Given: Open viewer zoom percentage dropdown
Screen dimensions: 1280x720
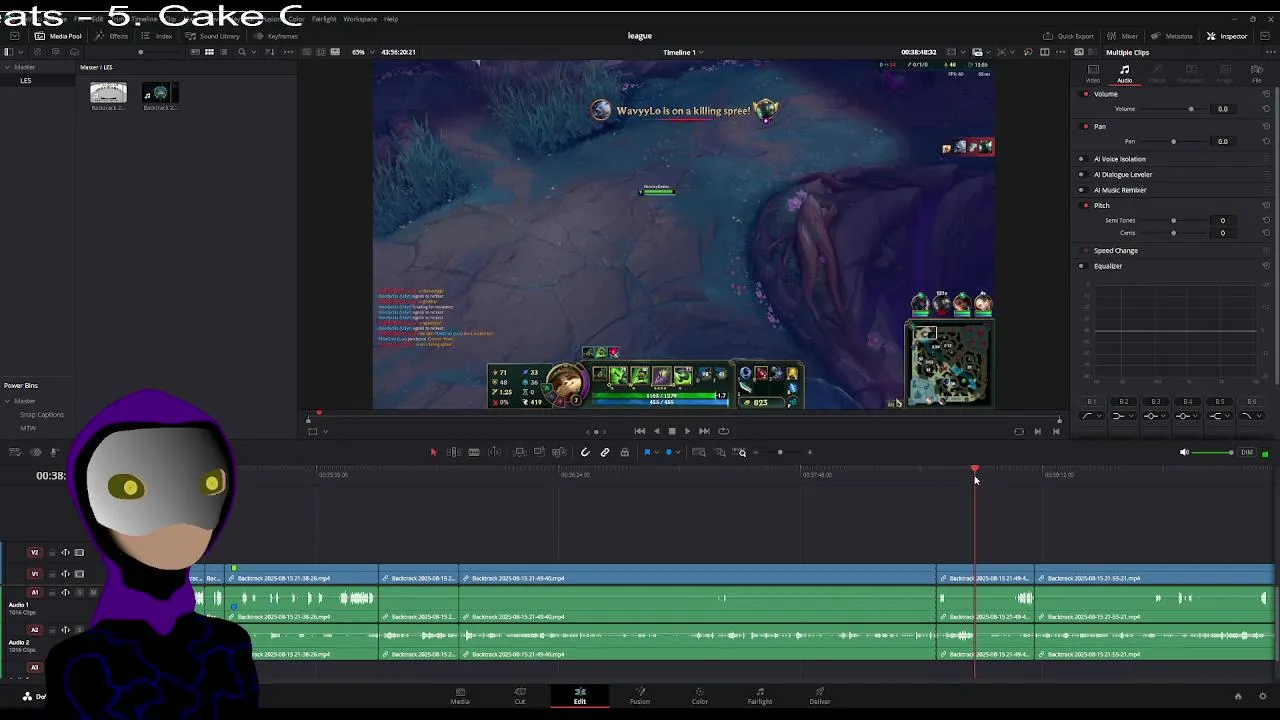Looking at the screenshot, I should coord(361,52).
